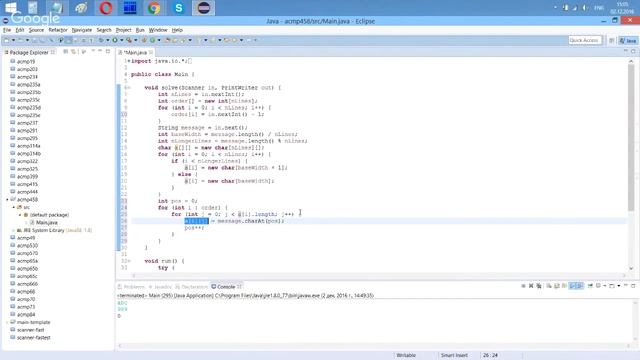Click the New file toolbar icon

7,40
